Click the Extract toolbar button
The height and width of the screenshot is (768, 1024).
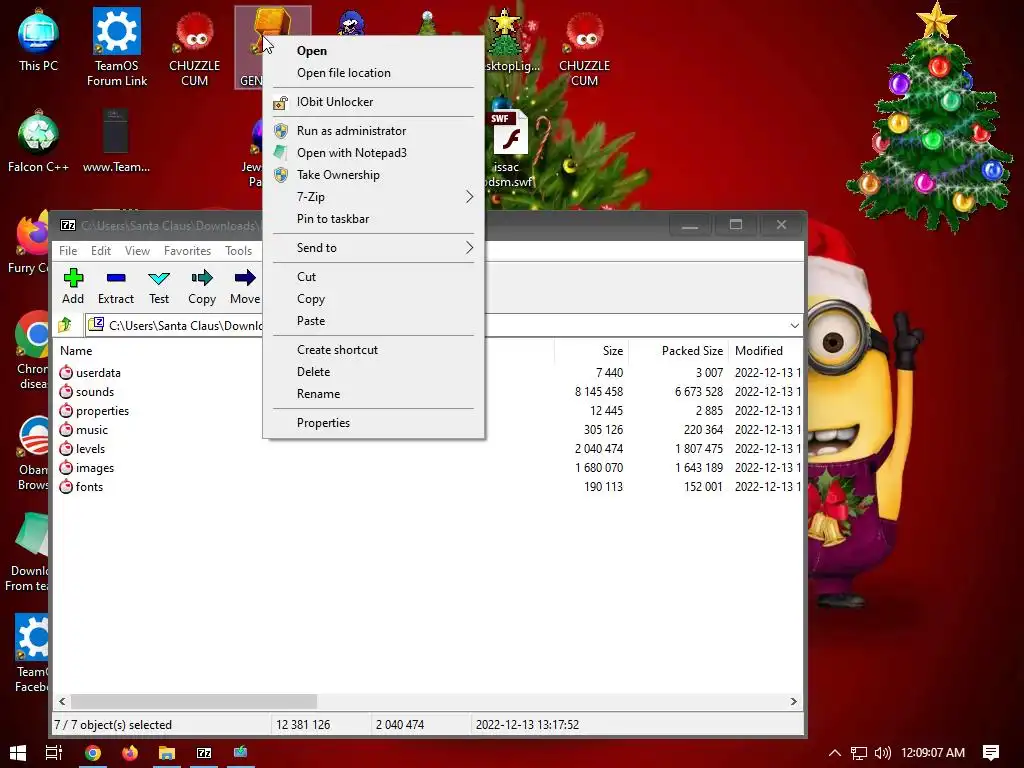tap(116, 287)
